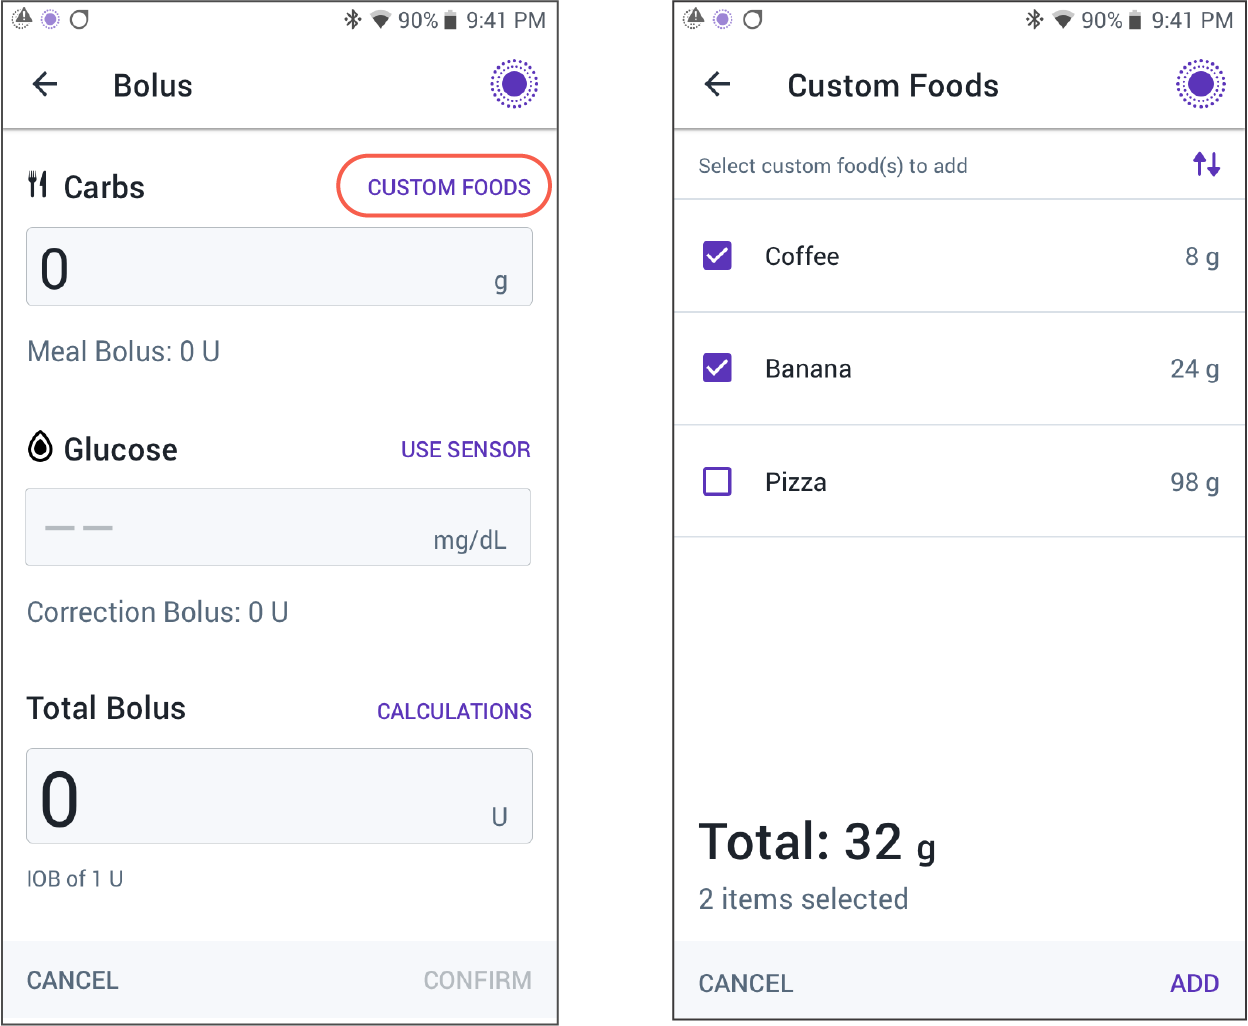
Task: Open the bolus CALCULATIONS
Action: click(454, 711)
